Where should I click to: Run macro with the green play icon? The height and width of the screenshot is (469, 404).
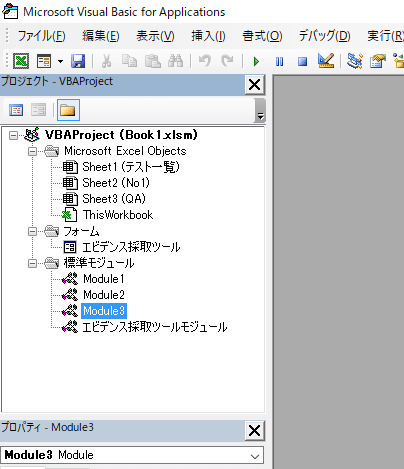coord(256,62)
